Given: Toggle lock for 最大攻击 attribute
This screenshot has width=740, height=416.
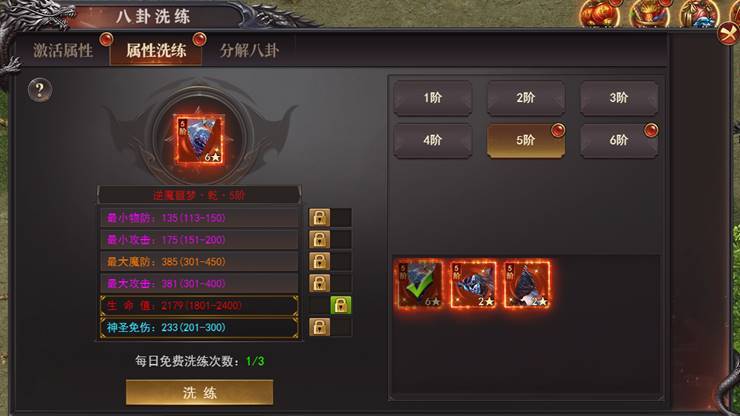Looking at the screenshot, I should pos(320,283).
